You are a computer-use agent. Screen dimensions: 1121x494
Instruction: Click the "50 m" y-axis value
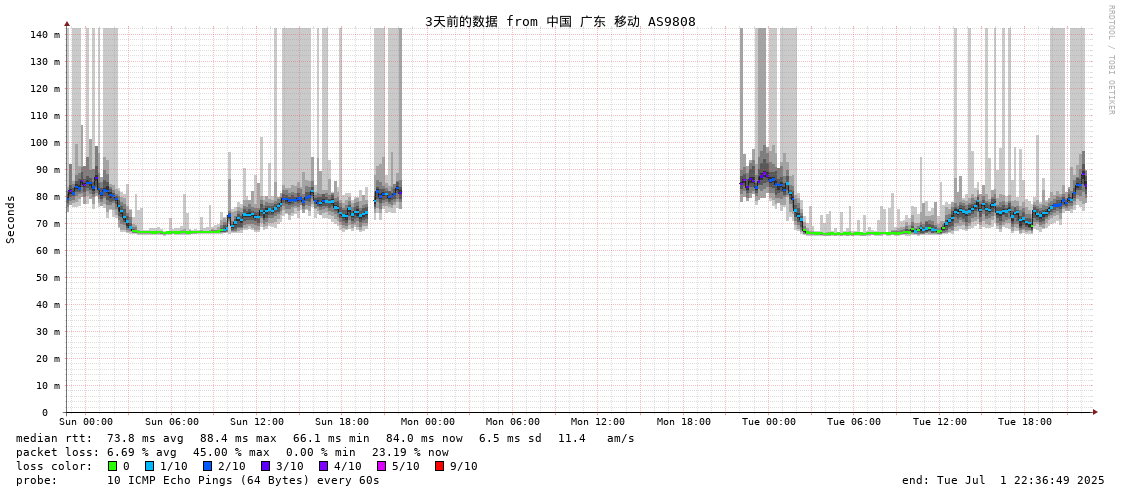point(49,277)
